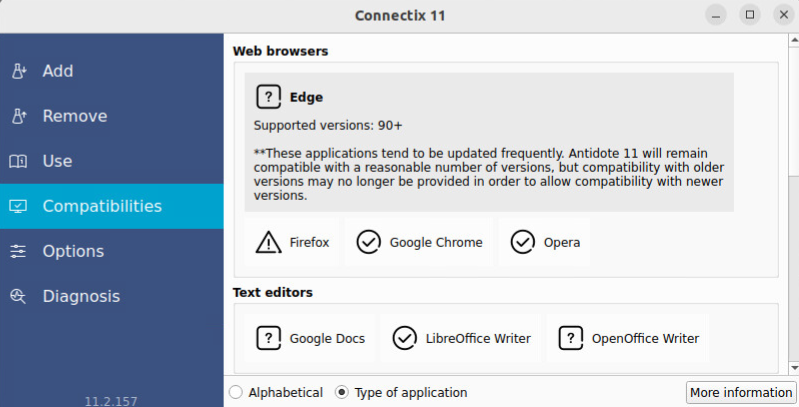Click the LibreOffice Writer checkmark icon

click(404, 338)
